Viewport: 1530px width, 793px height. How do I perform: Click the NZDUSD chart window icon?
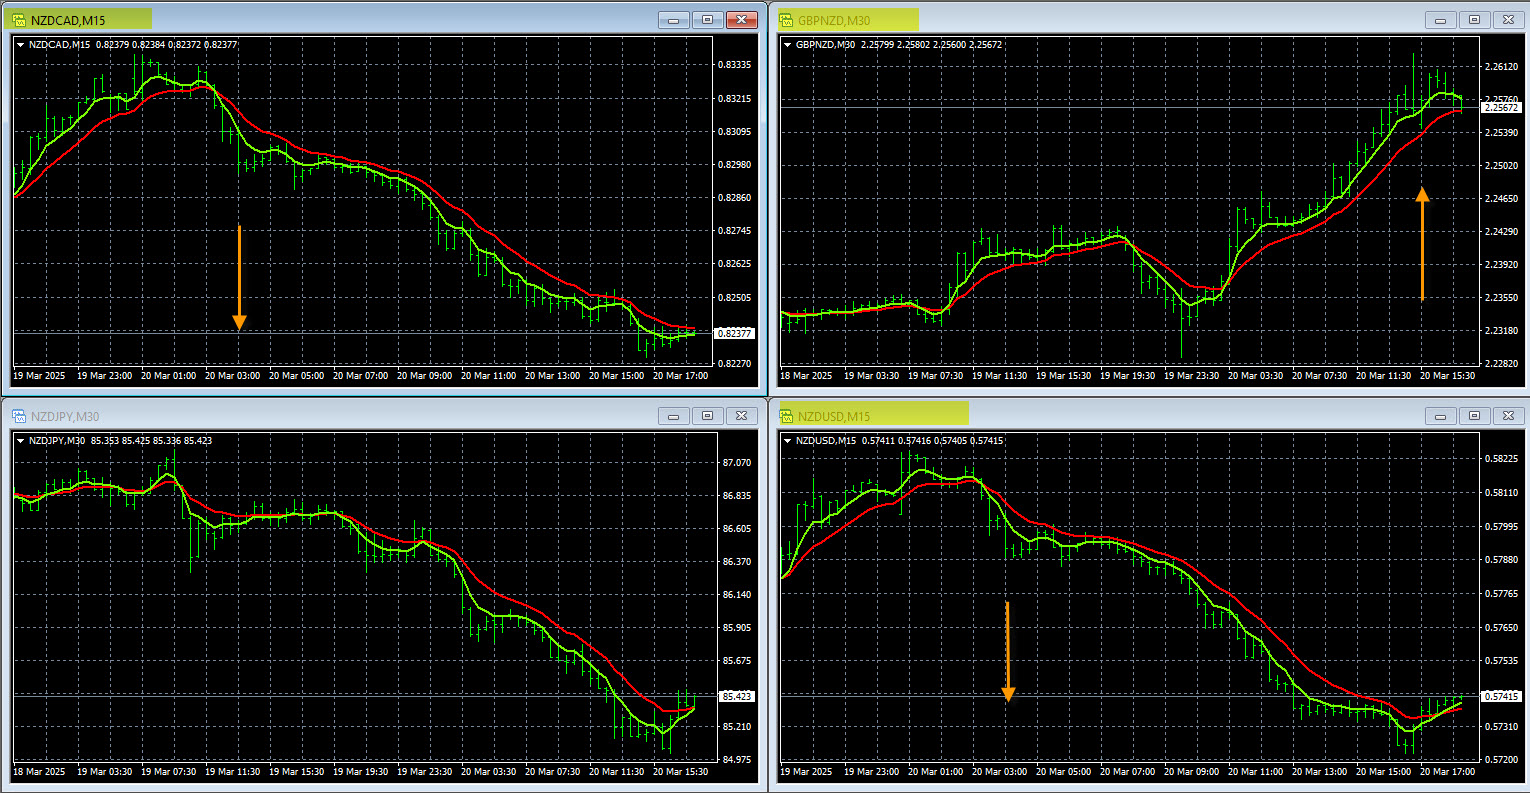786,416
